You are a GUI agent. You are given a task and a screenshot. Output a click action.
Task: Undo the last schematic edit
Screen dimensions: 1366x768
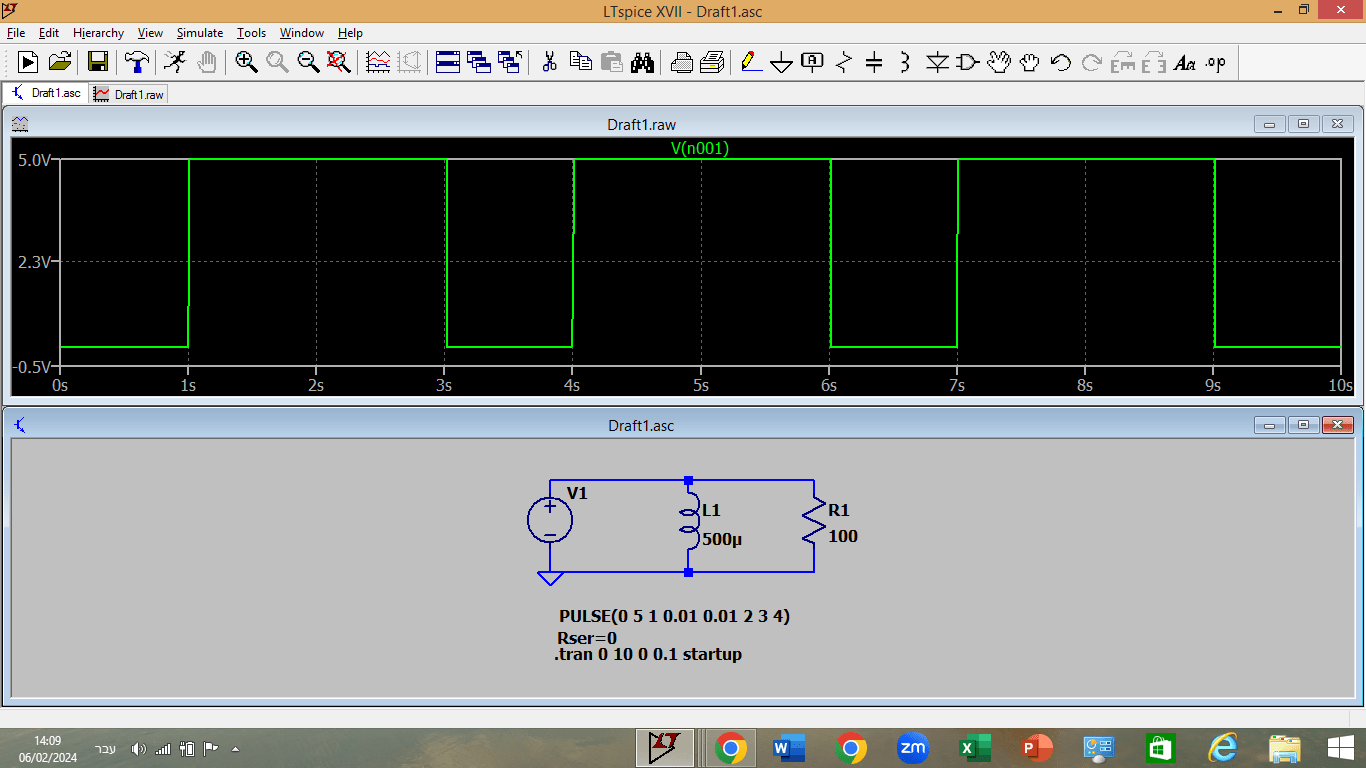tap(1059, 61)
